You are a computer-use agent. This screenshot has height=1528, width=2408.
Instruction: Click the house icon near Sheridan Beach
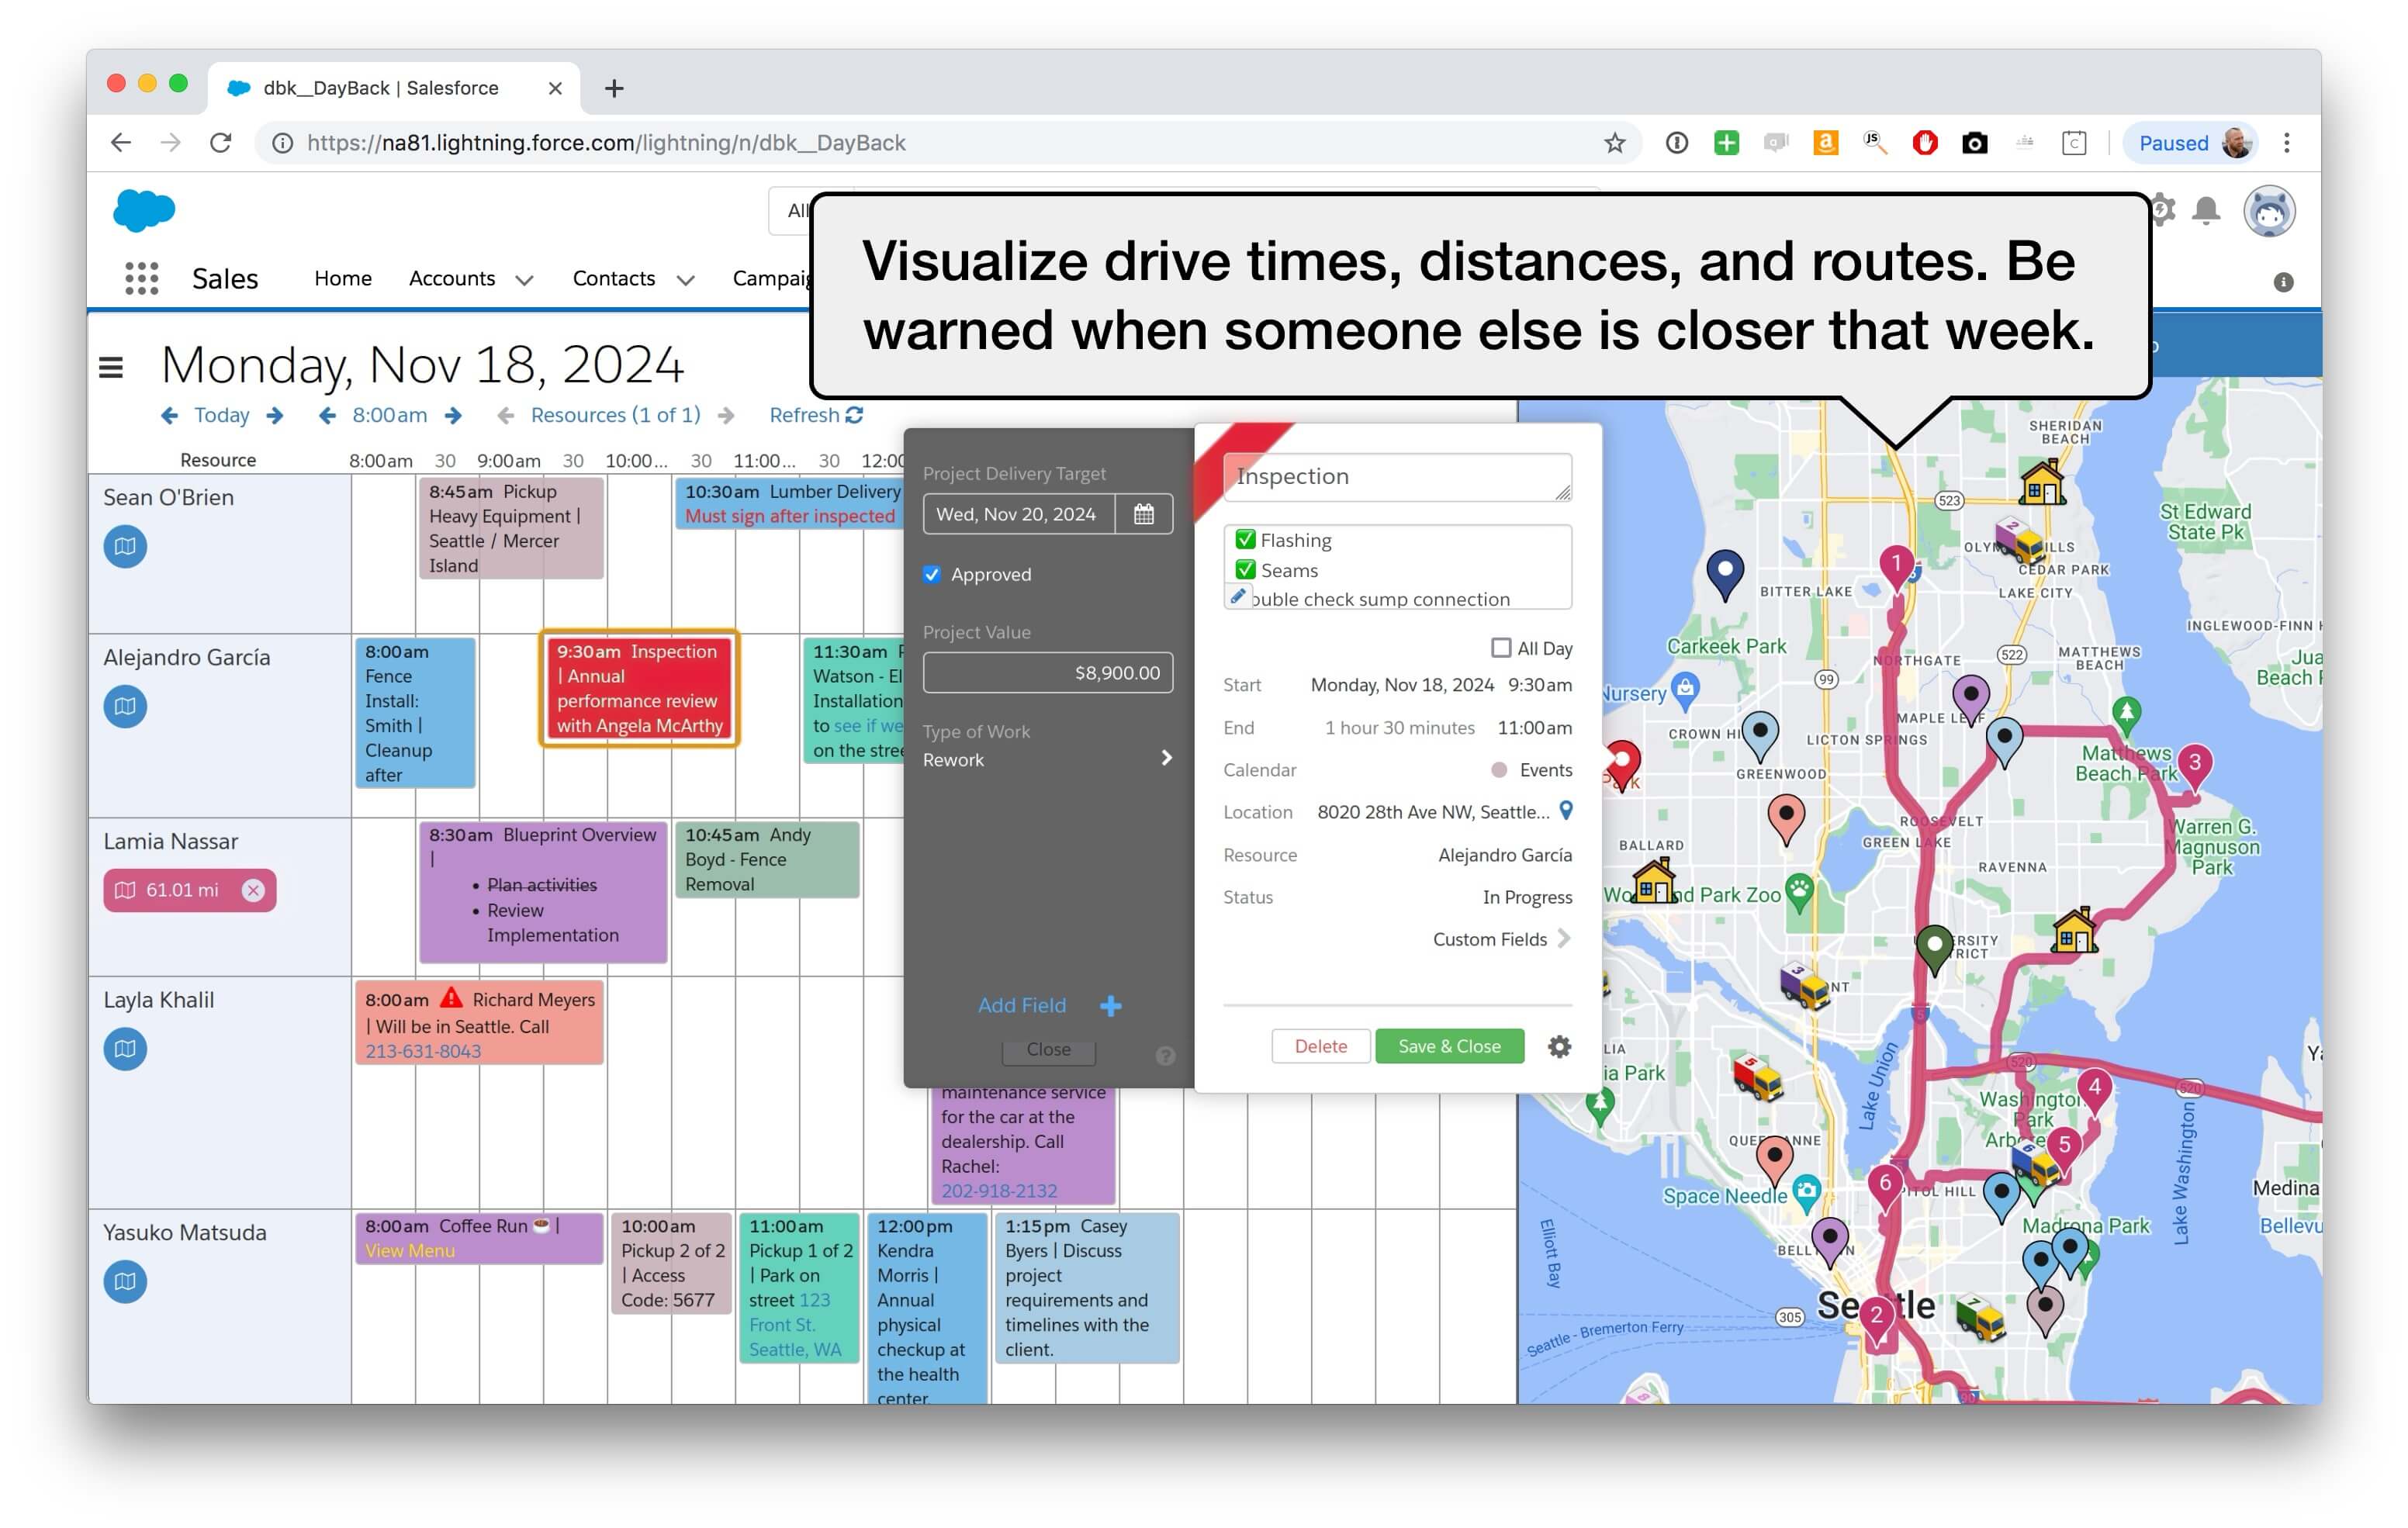[x=2042, y=483]
